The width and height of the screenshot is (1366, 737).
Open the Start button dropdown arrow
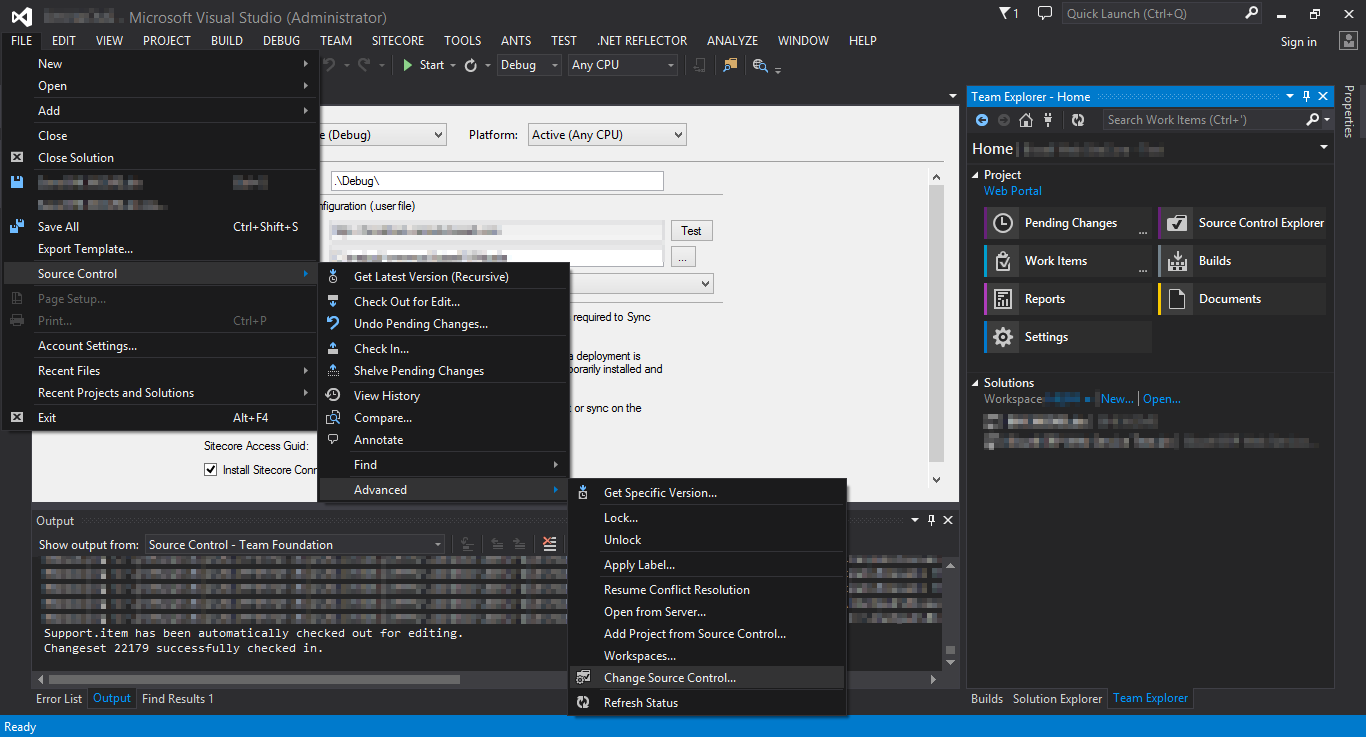point(452,65)
